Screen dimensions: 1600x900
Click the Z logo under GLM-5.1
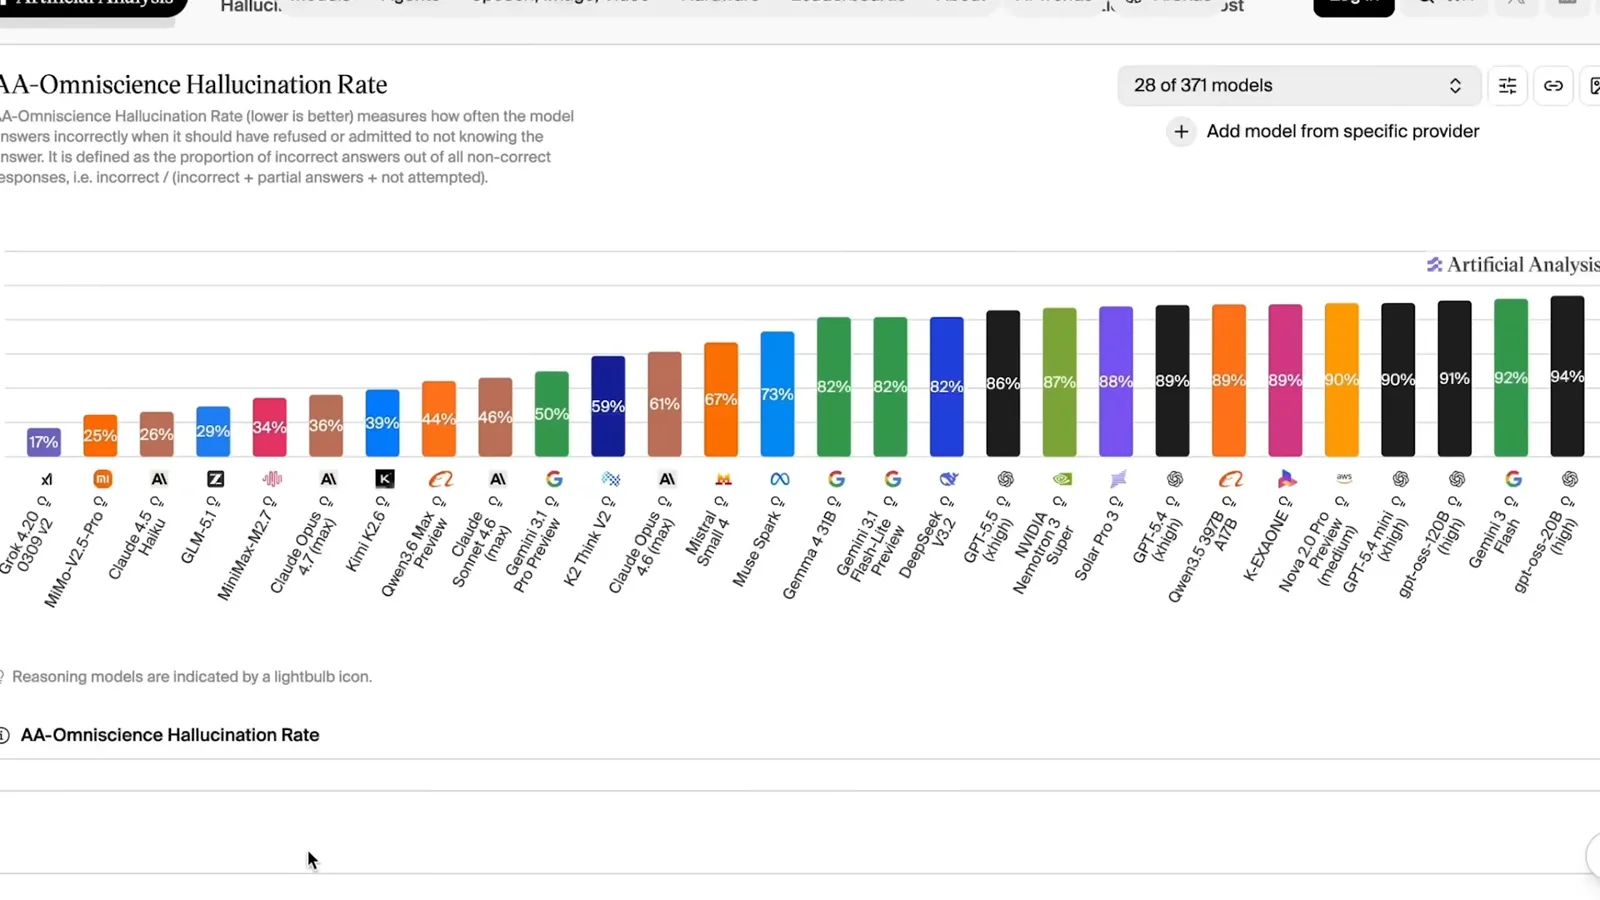coord(215,479)
